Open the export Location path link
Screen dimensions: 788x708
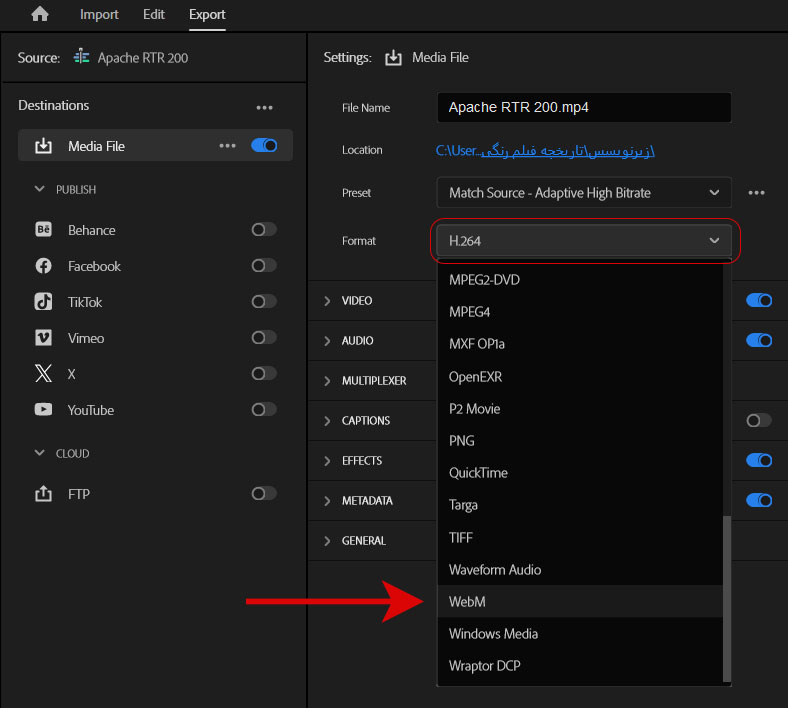point(545,150)
